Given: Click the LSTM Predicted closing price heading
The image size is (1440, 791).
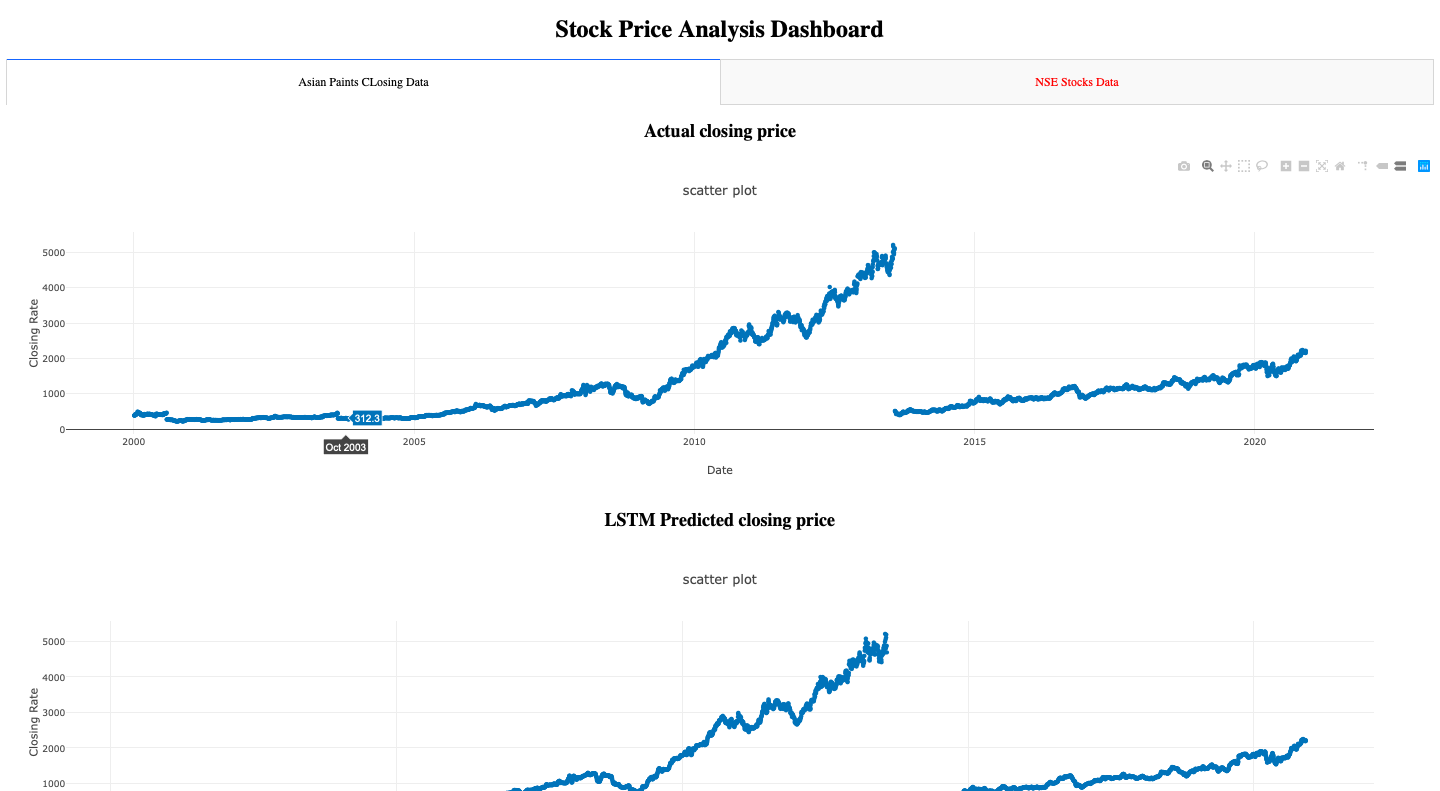Looking at the screenshot, I should coord(719,520).
